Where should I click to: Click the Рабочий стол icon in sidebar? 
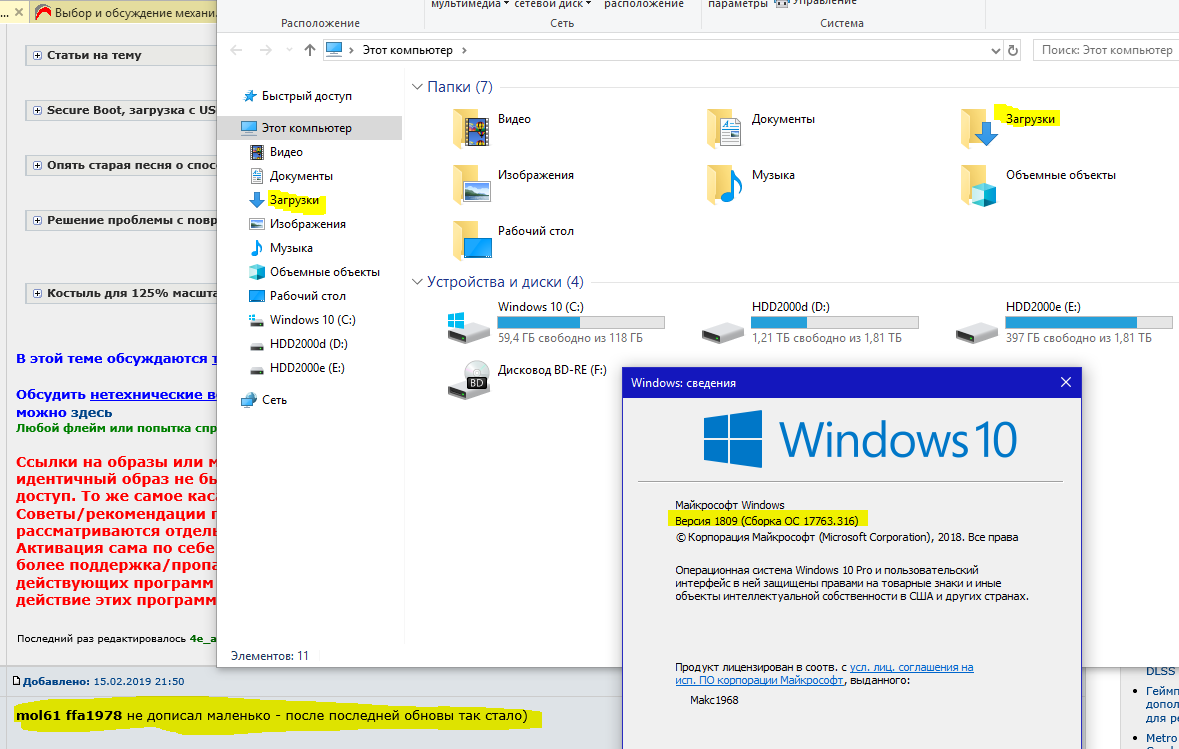tap(256, 296)
